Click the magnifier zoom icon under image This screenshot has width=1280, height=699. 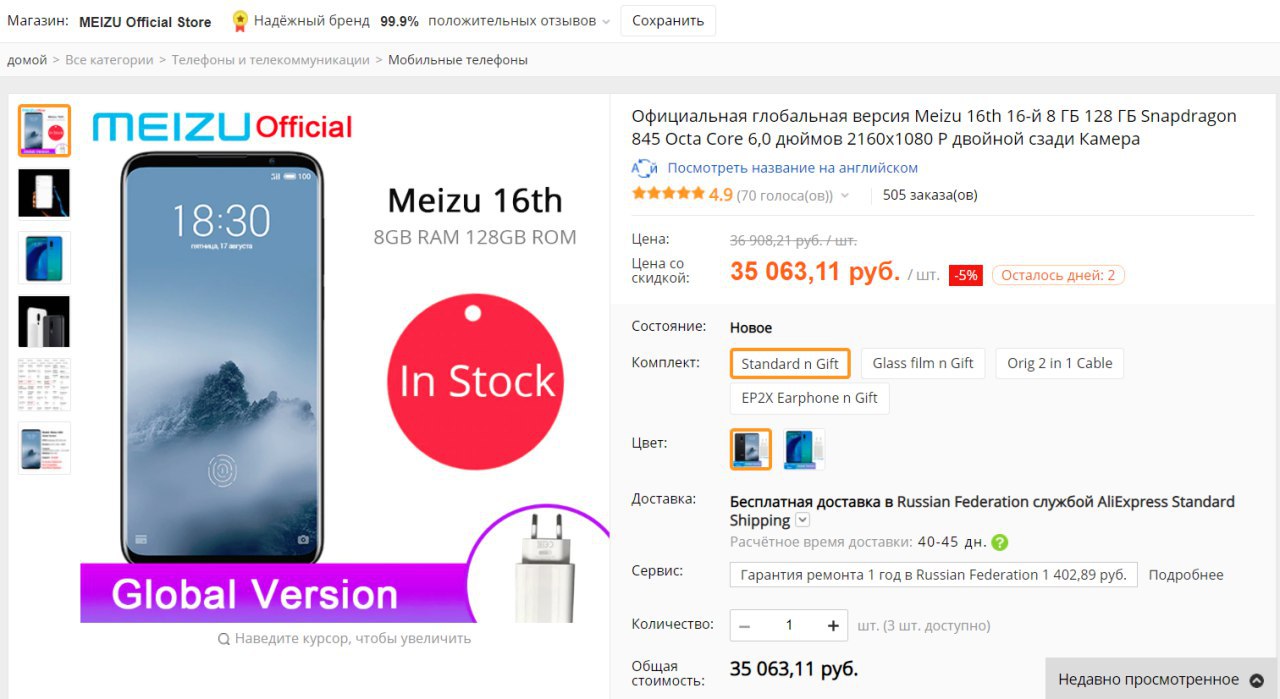click(224, 639)
